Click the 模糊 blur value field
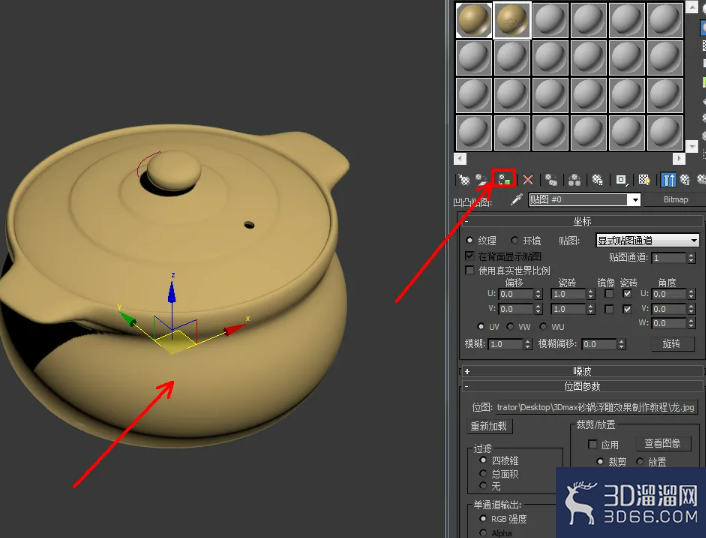The height and width of the screenshot is (538, 706). [x=506, y=344]
